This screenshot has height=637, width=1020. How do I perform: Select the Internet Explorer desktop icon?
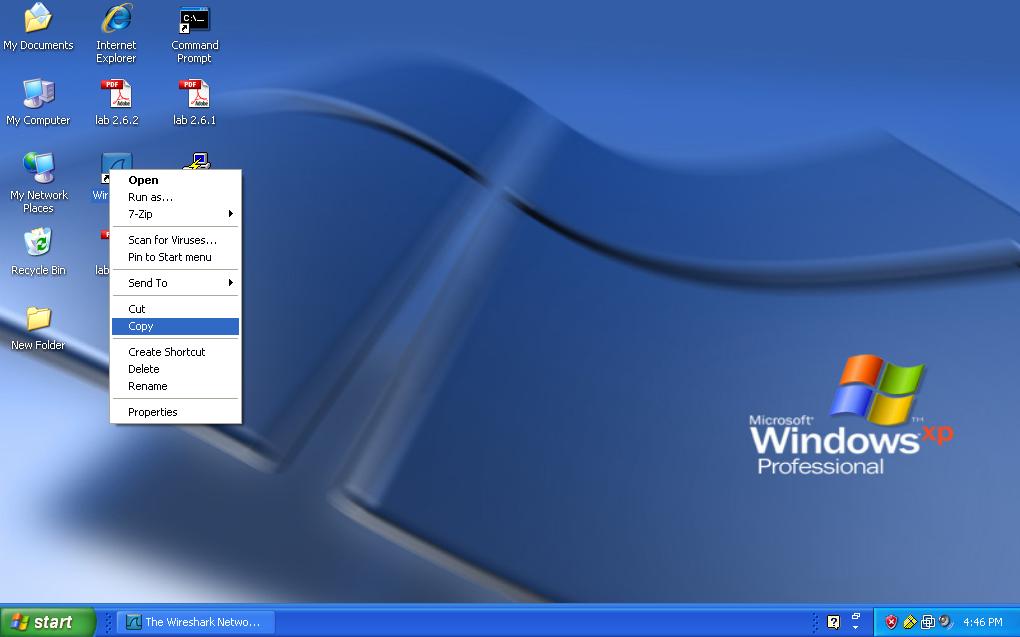click(116, 18)
